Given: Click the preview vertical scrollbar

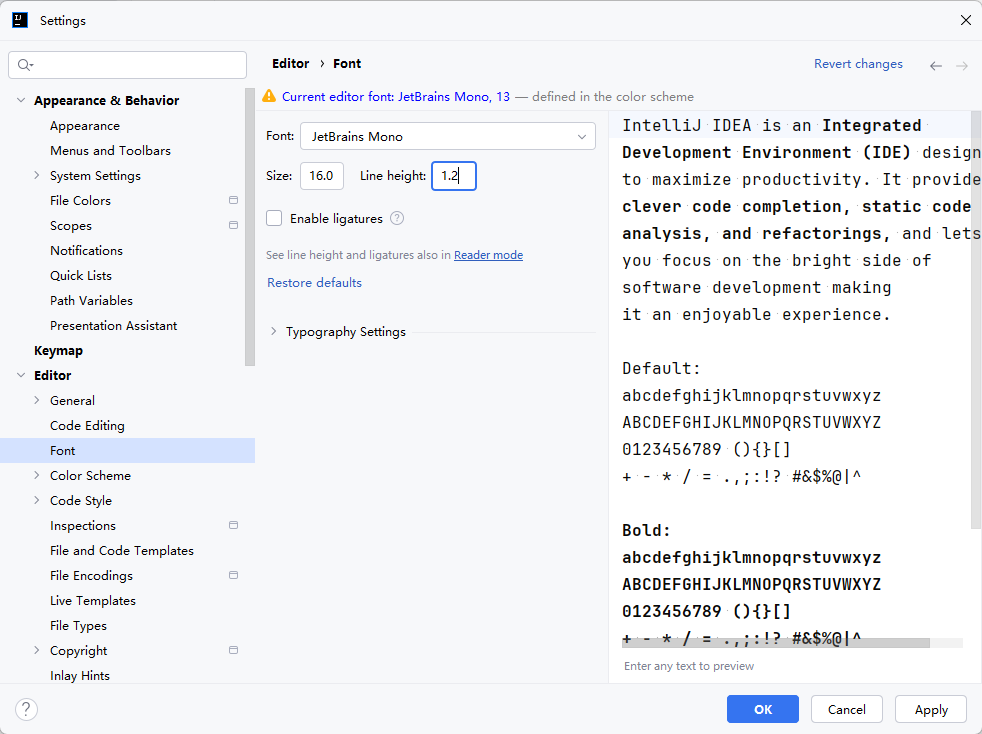Looking at the screenshot, I should [x=976, y=319].
